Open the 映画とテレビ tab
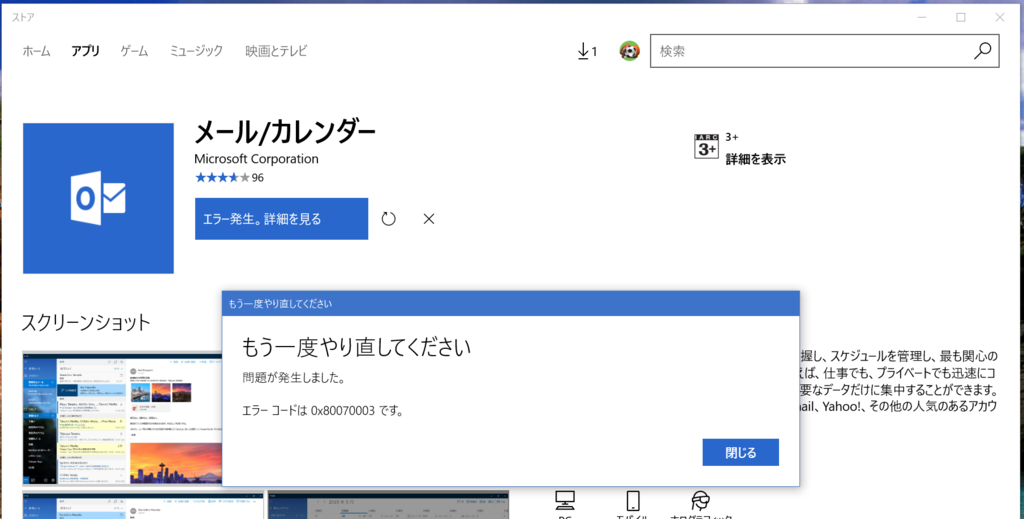This screenshot has height=519, width=1024. [x=276, y=51]
